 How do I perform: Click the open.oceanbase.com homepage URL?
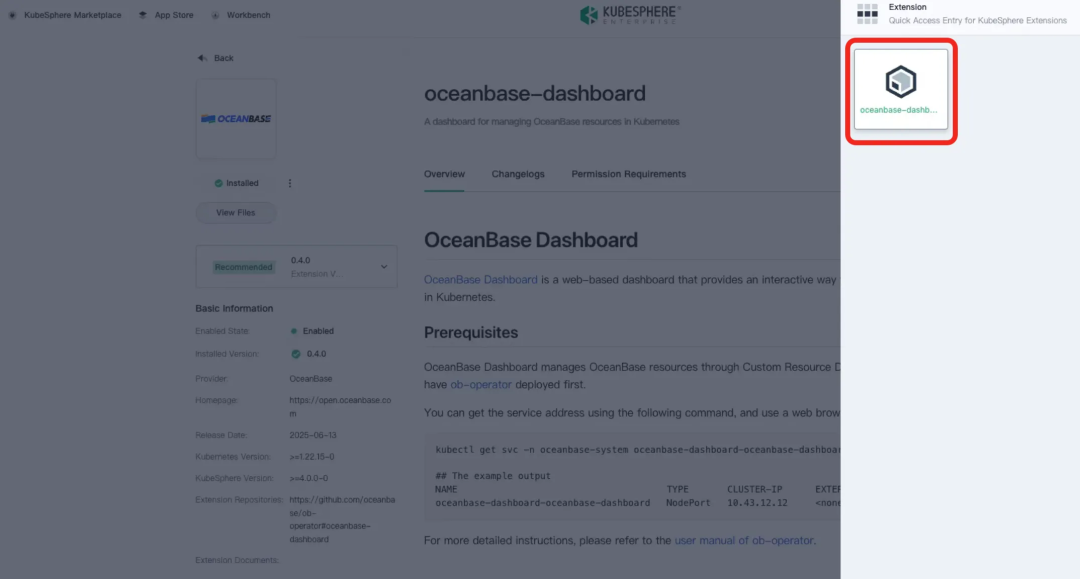tap(340, 407)
